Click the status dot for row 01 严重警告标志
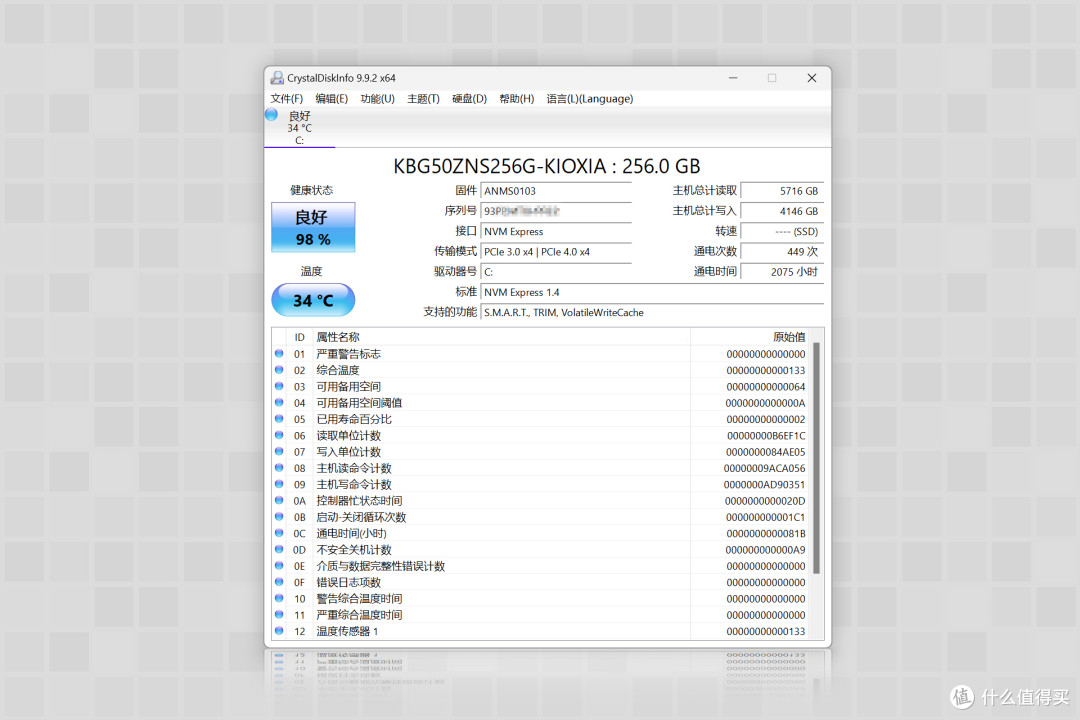 click(x=279, y=353)
